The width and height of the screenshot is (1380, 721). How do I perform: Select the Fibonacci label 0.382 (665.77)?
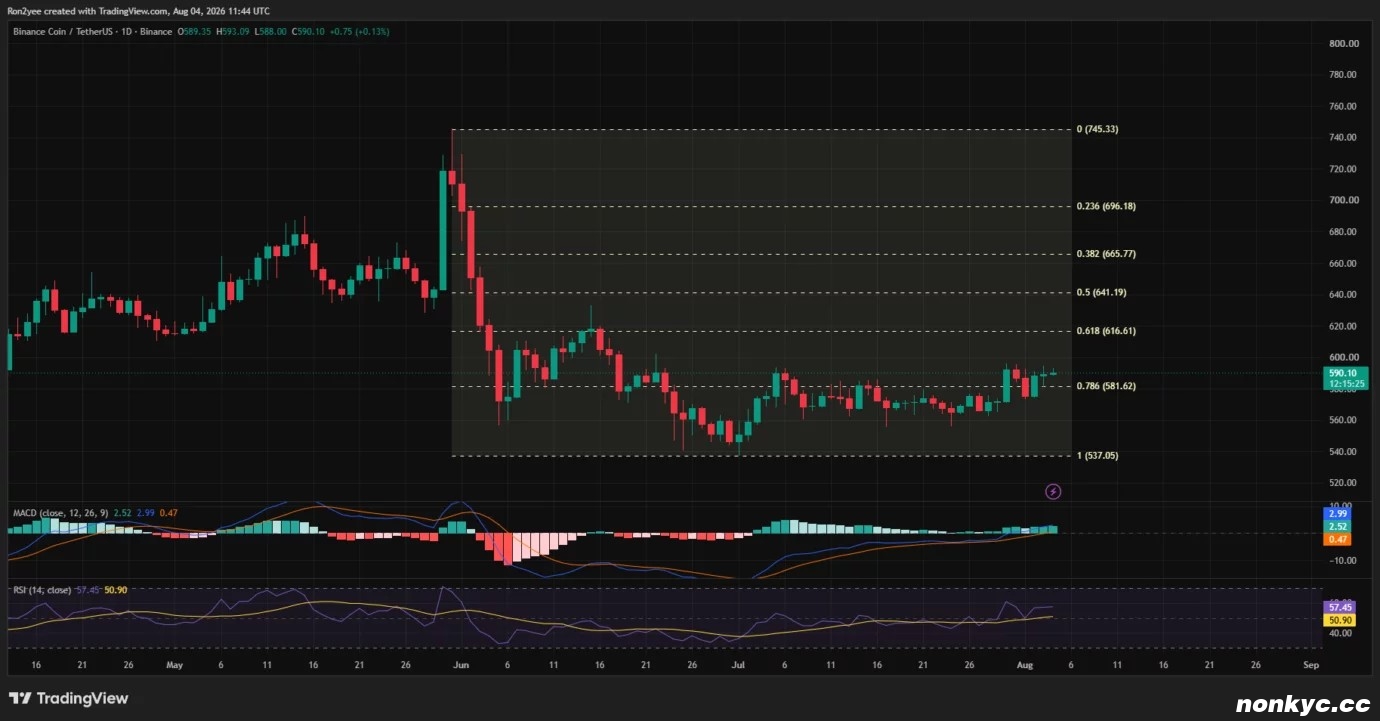tap(1106, 254)
